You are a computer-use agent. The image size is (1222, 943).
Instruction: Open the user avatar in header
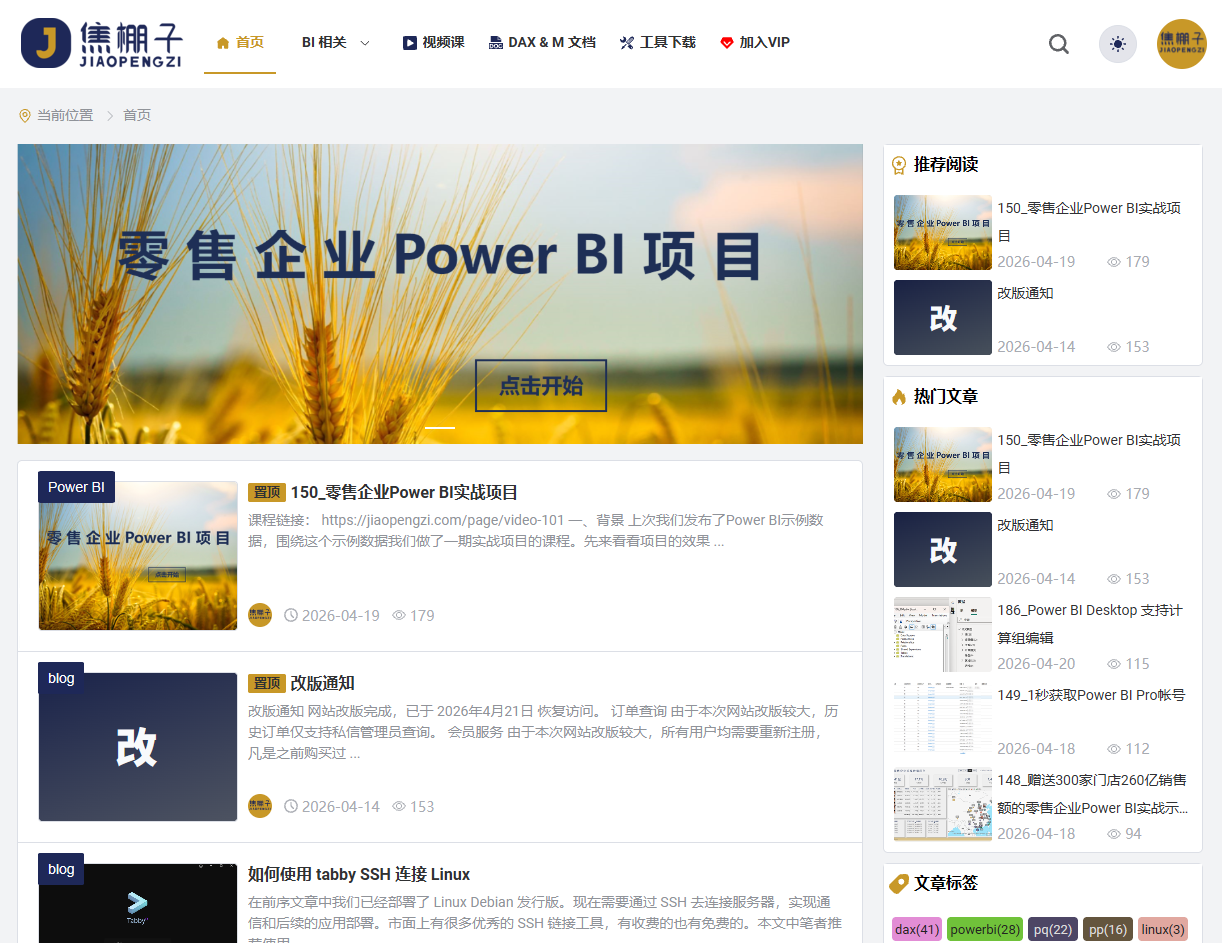1182,44
